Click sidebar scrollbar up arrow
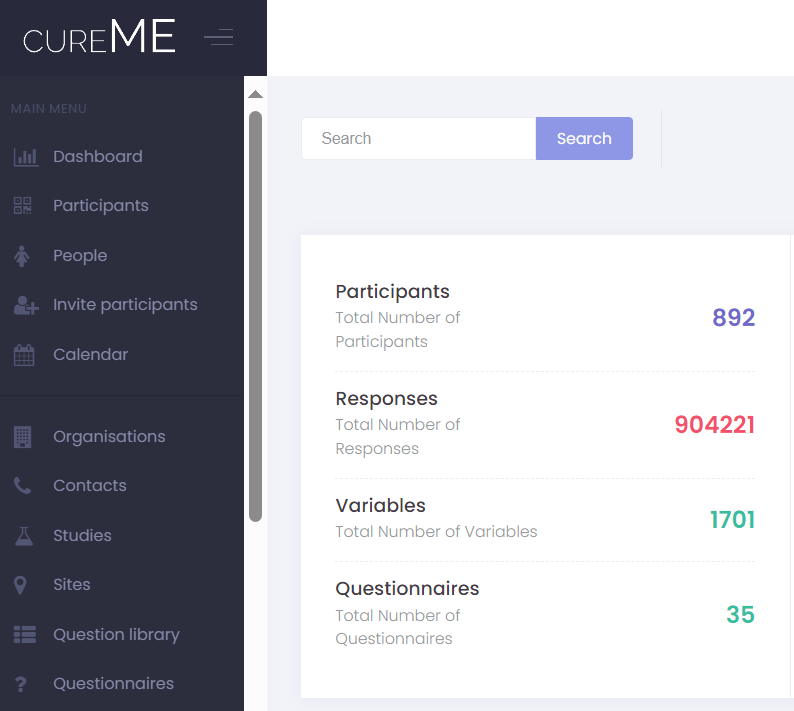The image size is (794, 711). [255, 94]
